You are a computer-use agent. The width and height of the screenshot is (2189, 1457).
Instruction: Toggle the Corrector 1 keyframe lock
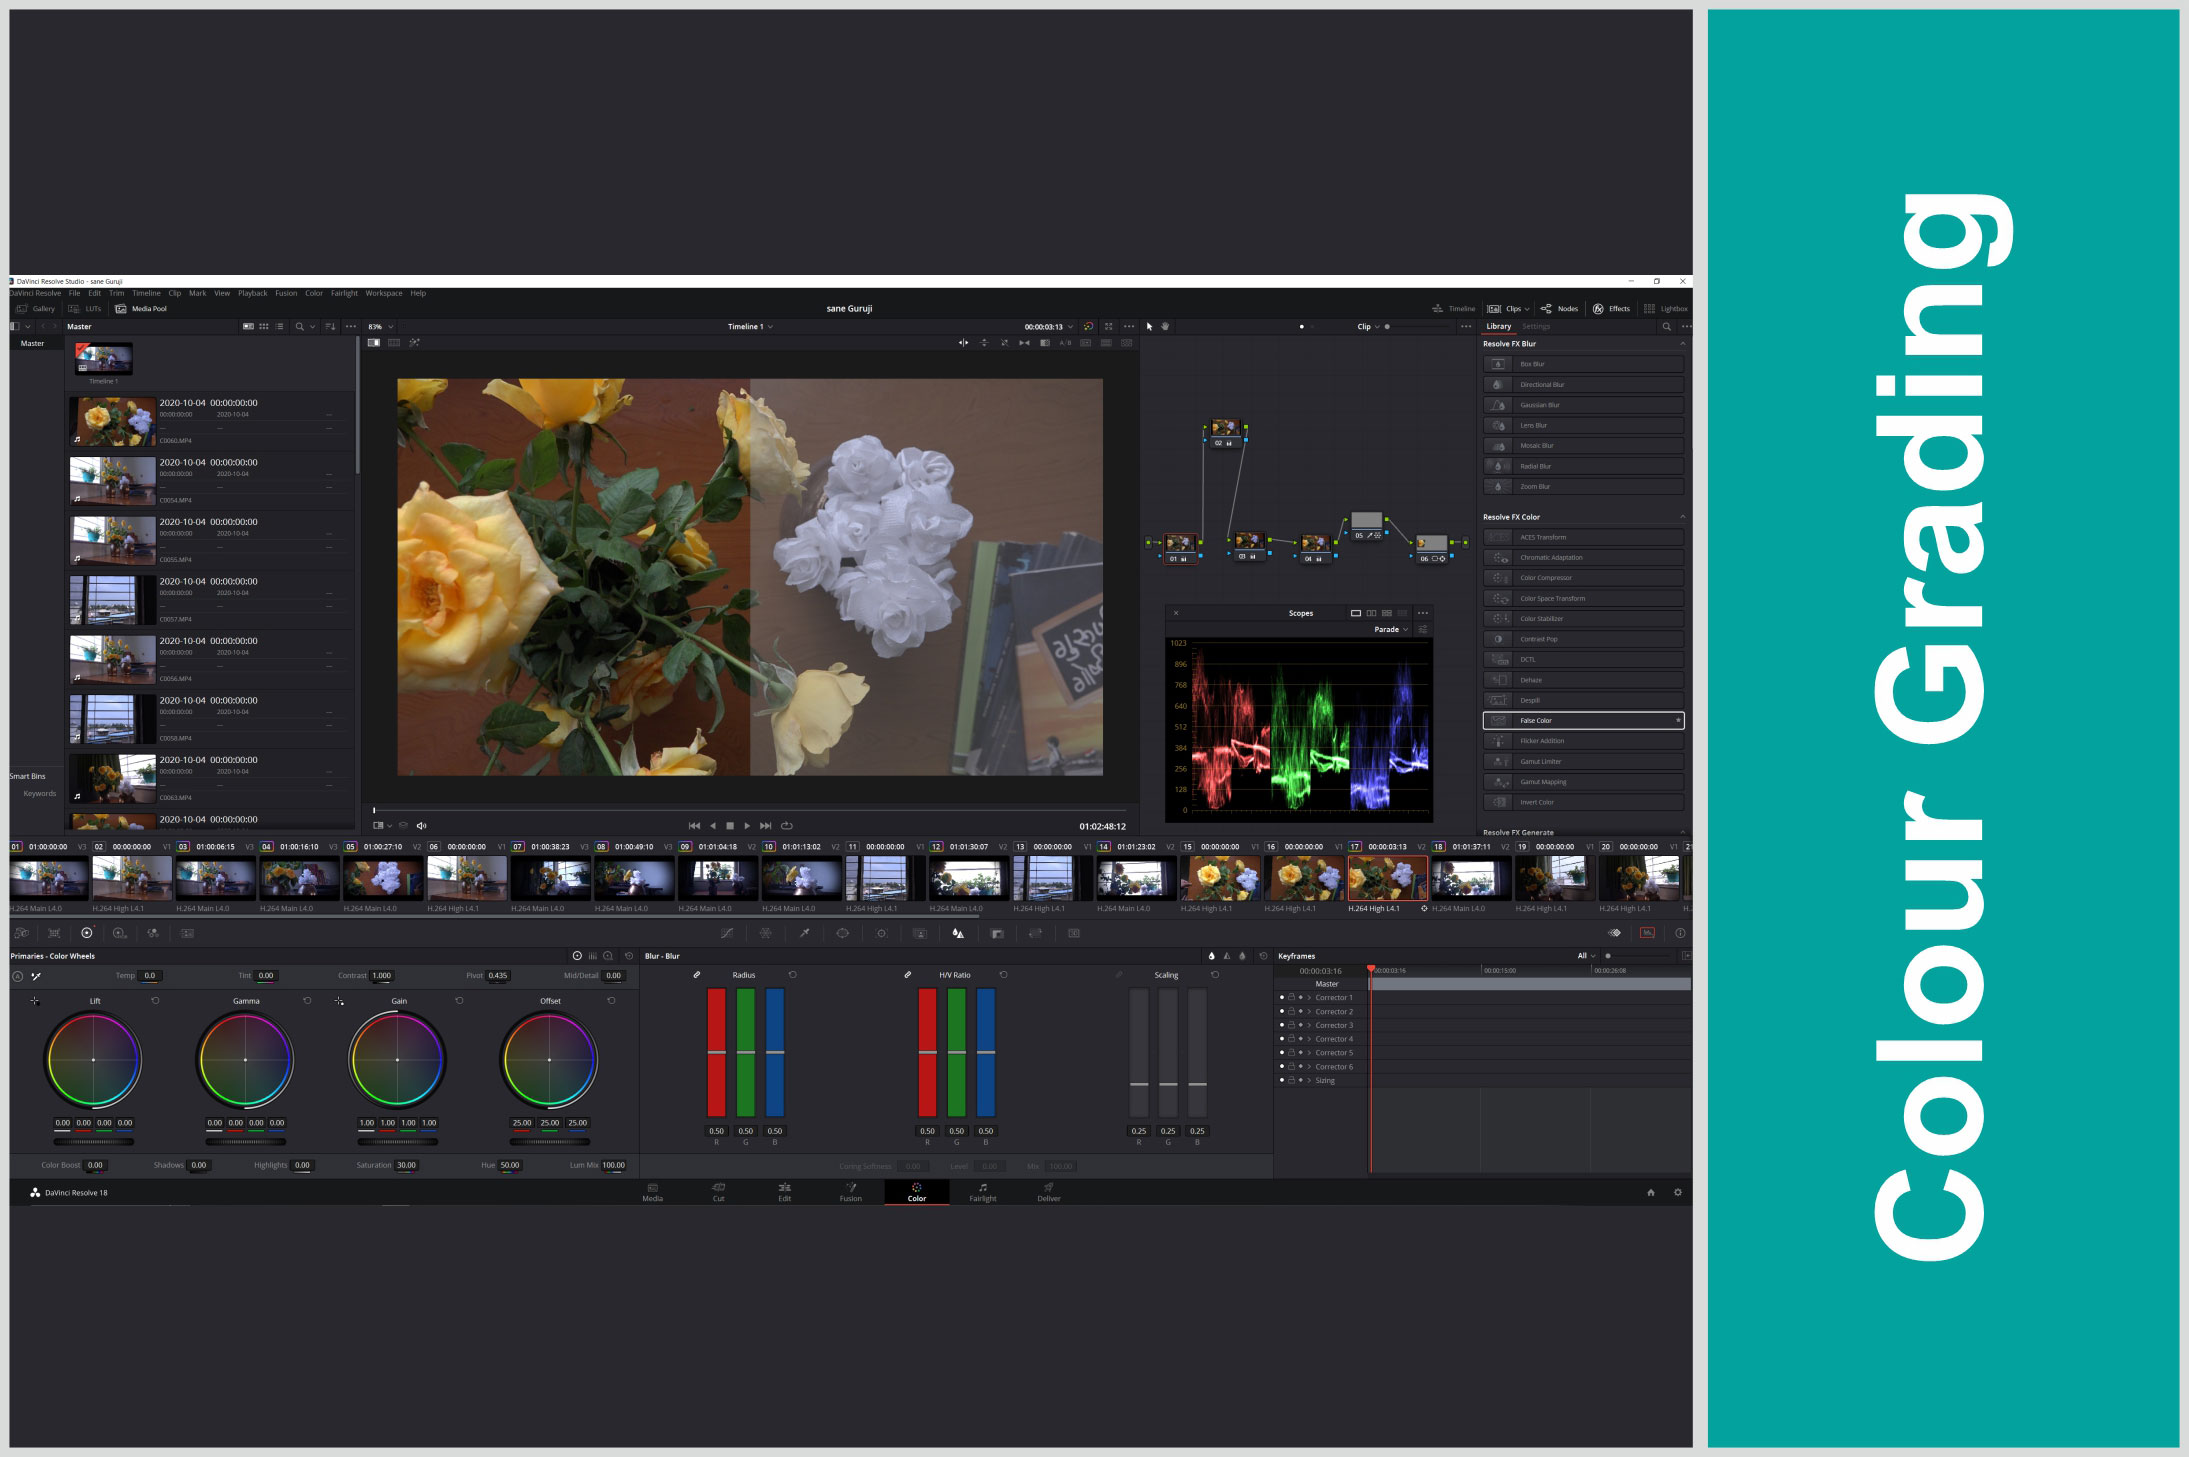coord(1291,998)
